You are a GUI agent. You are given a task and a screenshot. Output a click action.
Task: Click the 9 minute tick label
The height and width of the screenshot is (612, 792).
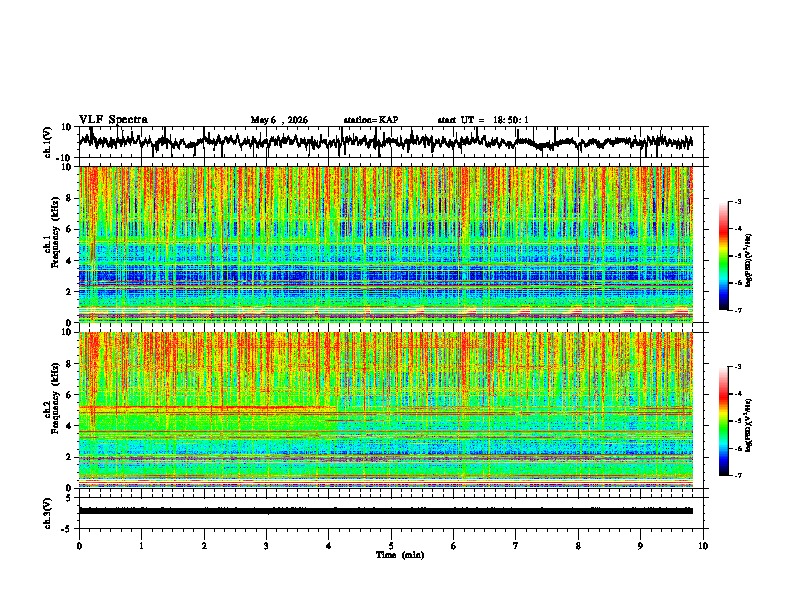tap(640, 546)
